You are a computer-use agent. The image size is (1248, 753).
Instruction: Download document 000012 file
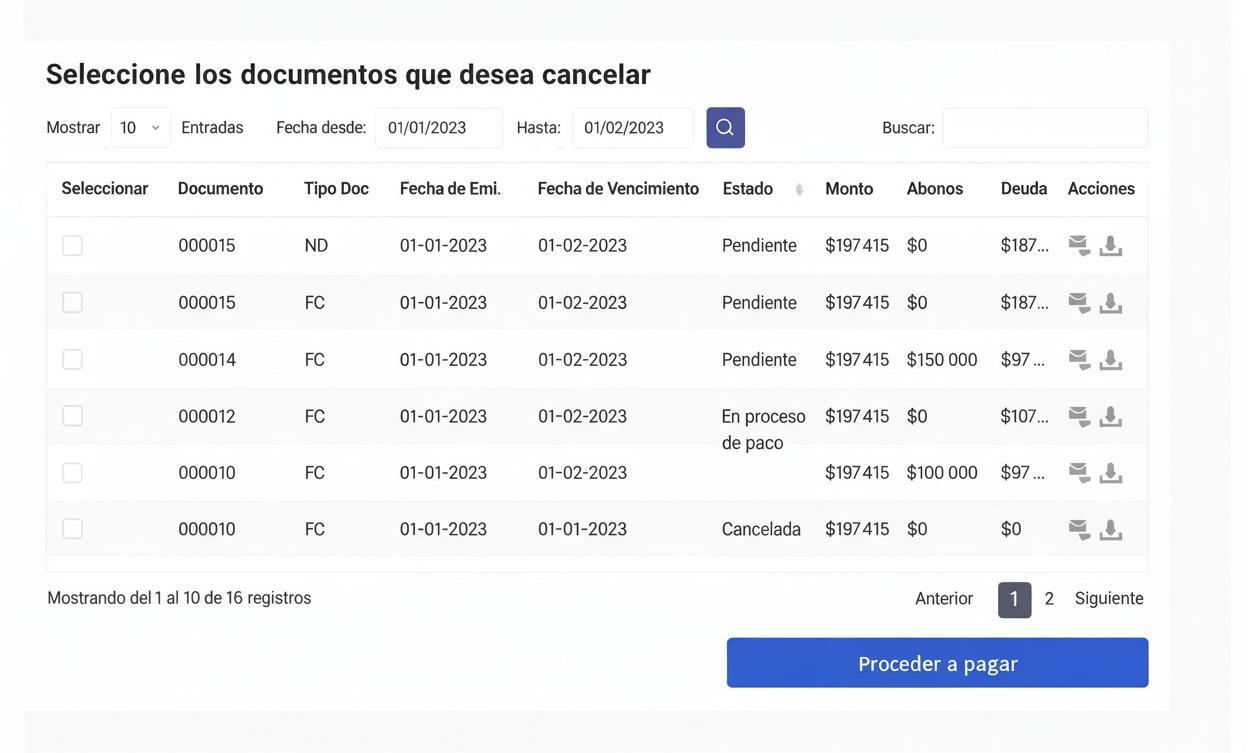pyautogui.click(x=1111, y=417)
